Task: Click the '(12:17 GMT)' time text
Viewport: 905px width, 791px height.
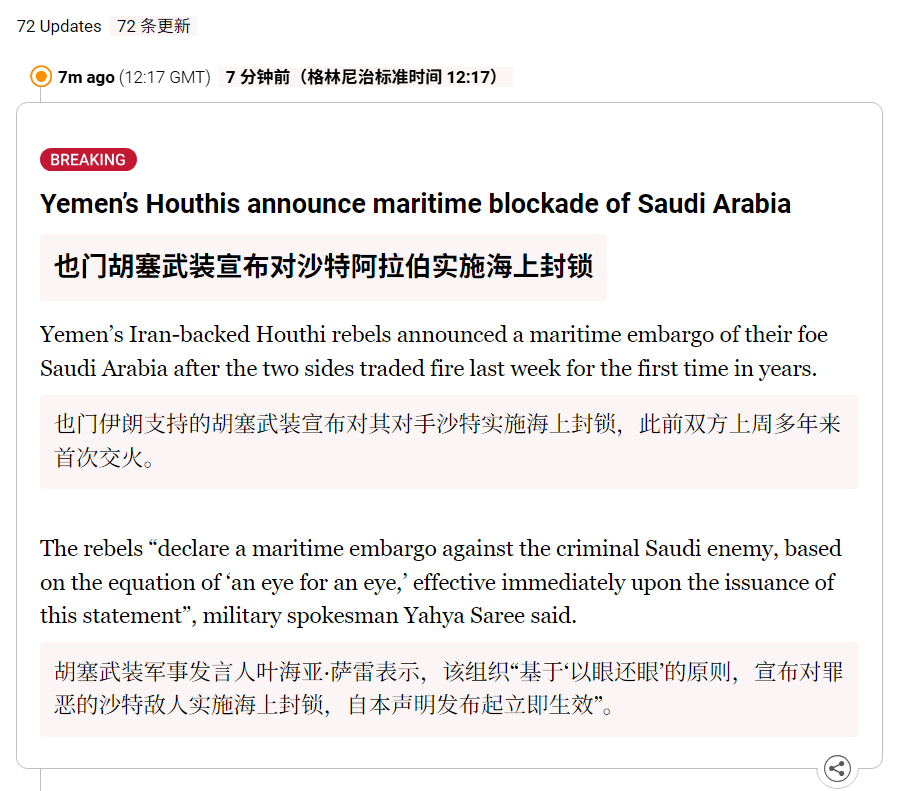Action: pyautogui.click(x=164, y=77)
